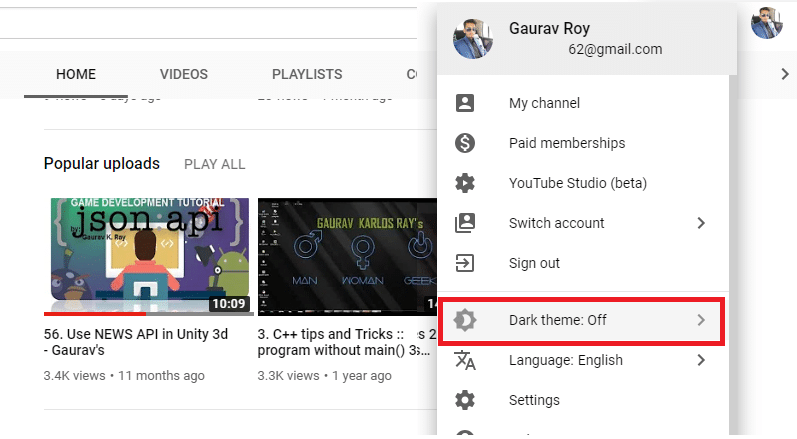Screen dimensions: 797x439
Task: Select Language: English
Action: coord(583,360)
